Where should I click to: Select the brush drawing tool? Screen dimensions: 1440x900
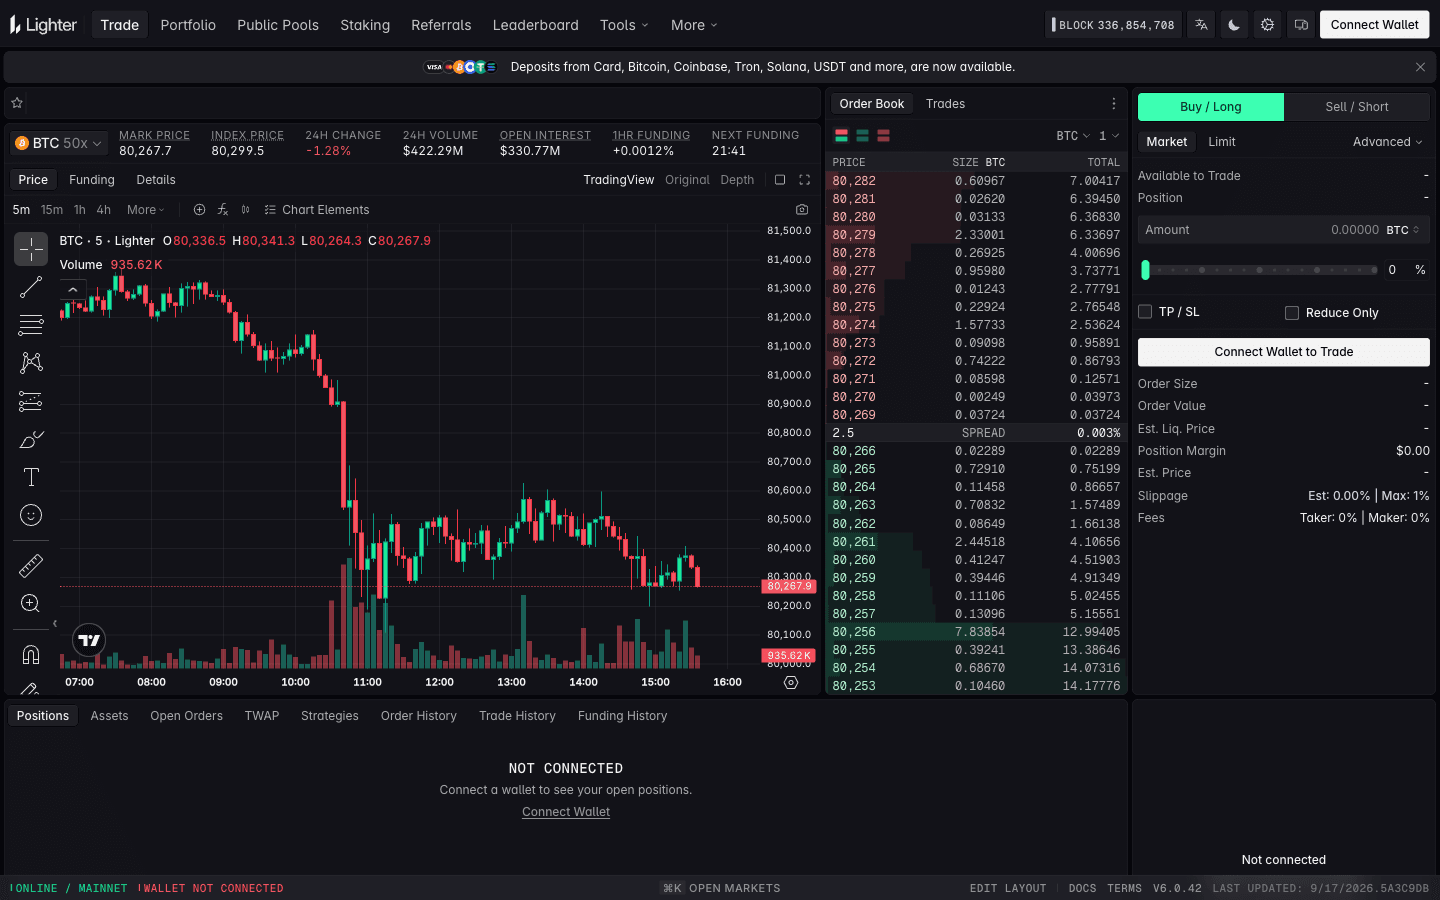tap(31, 439)
